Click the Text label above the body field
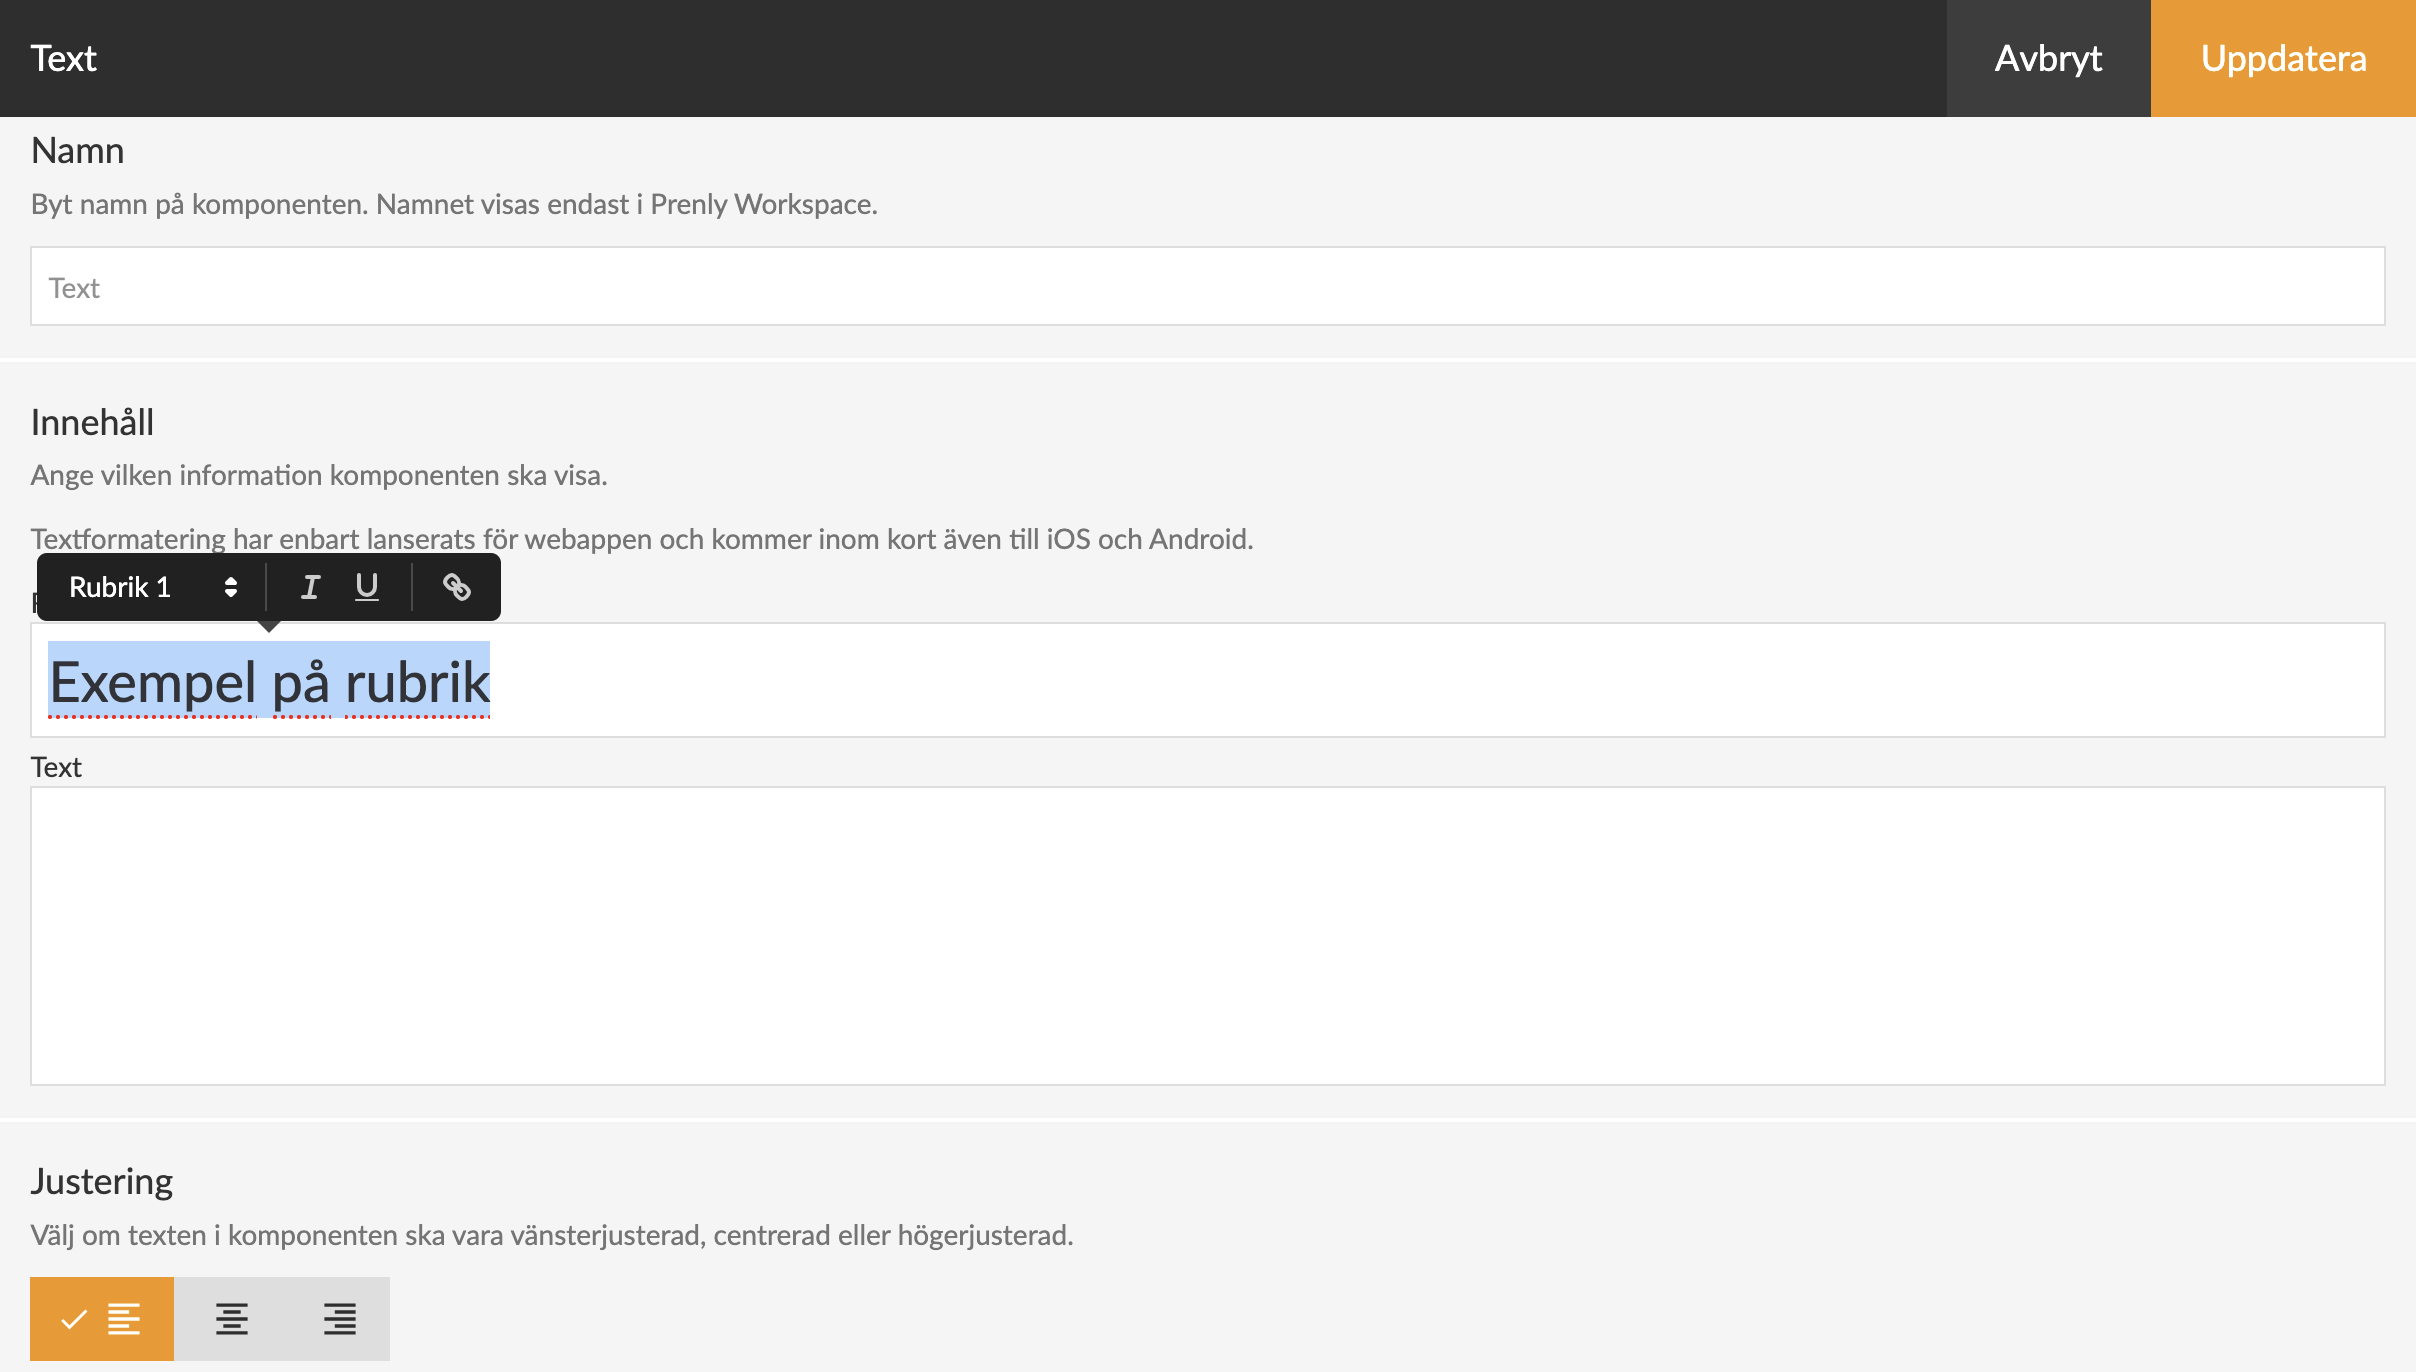Screen dimensions: 2416x1372 point(56,767)
